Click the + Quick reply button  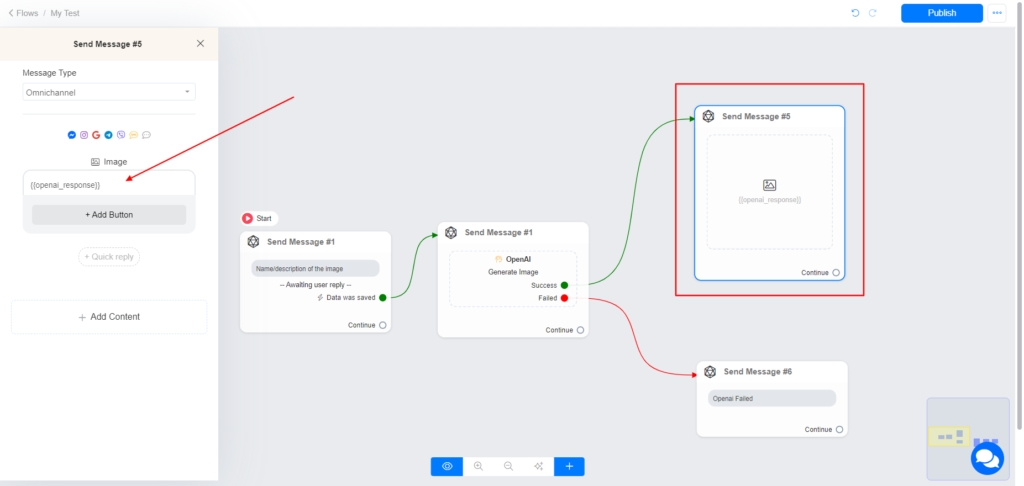pos(109,257)
